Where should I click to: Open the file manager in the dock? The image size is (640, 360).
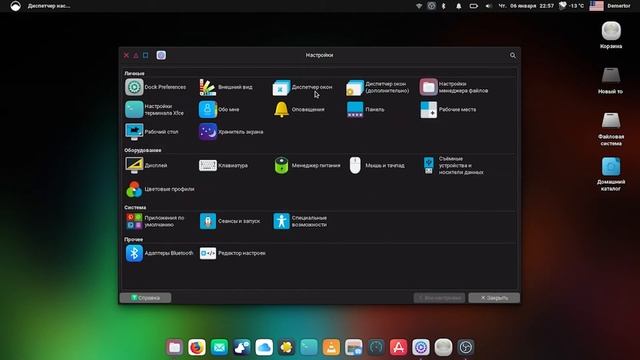175,347
